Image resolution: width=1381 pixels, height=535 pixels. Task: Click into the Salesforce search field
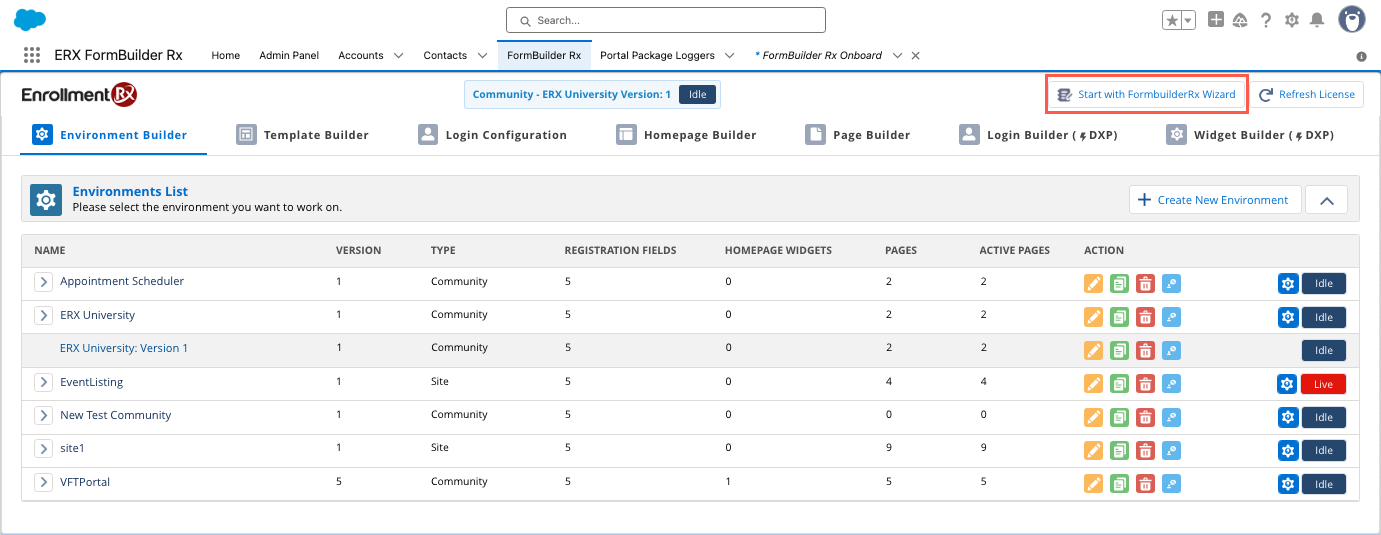click(x=666, y=20)
